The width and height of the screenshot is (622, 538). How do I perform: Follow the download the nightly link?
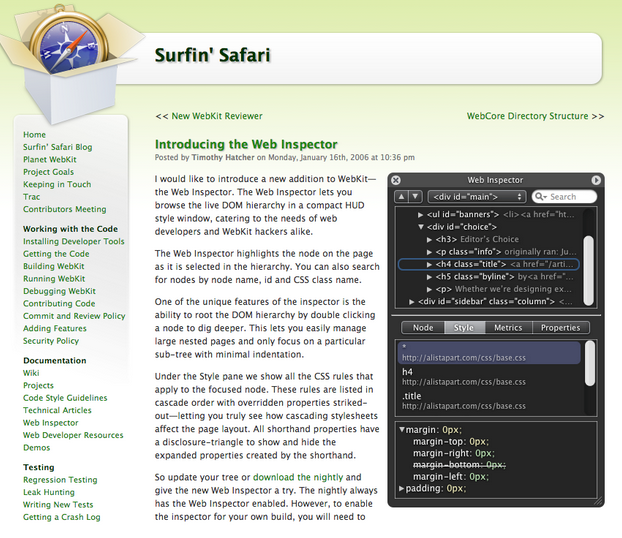tap(298, 477)
